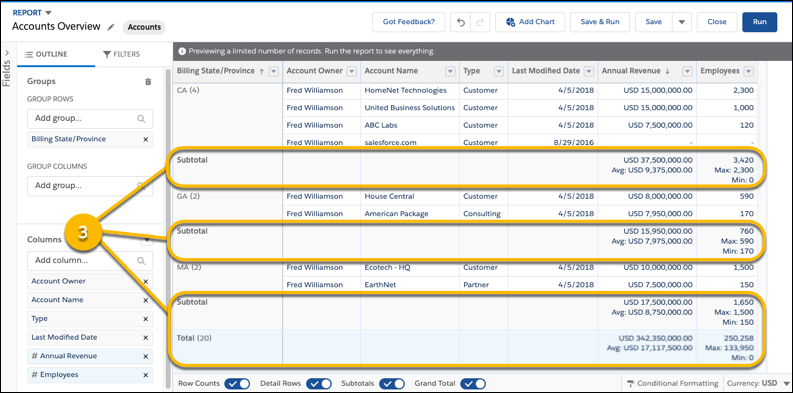
Task: Save the report
Action: tap(653, 22)
